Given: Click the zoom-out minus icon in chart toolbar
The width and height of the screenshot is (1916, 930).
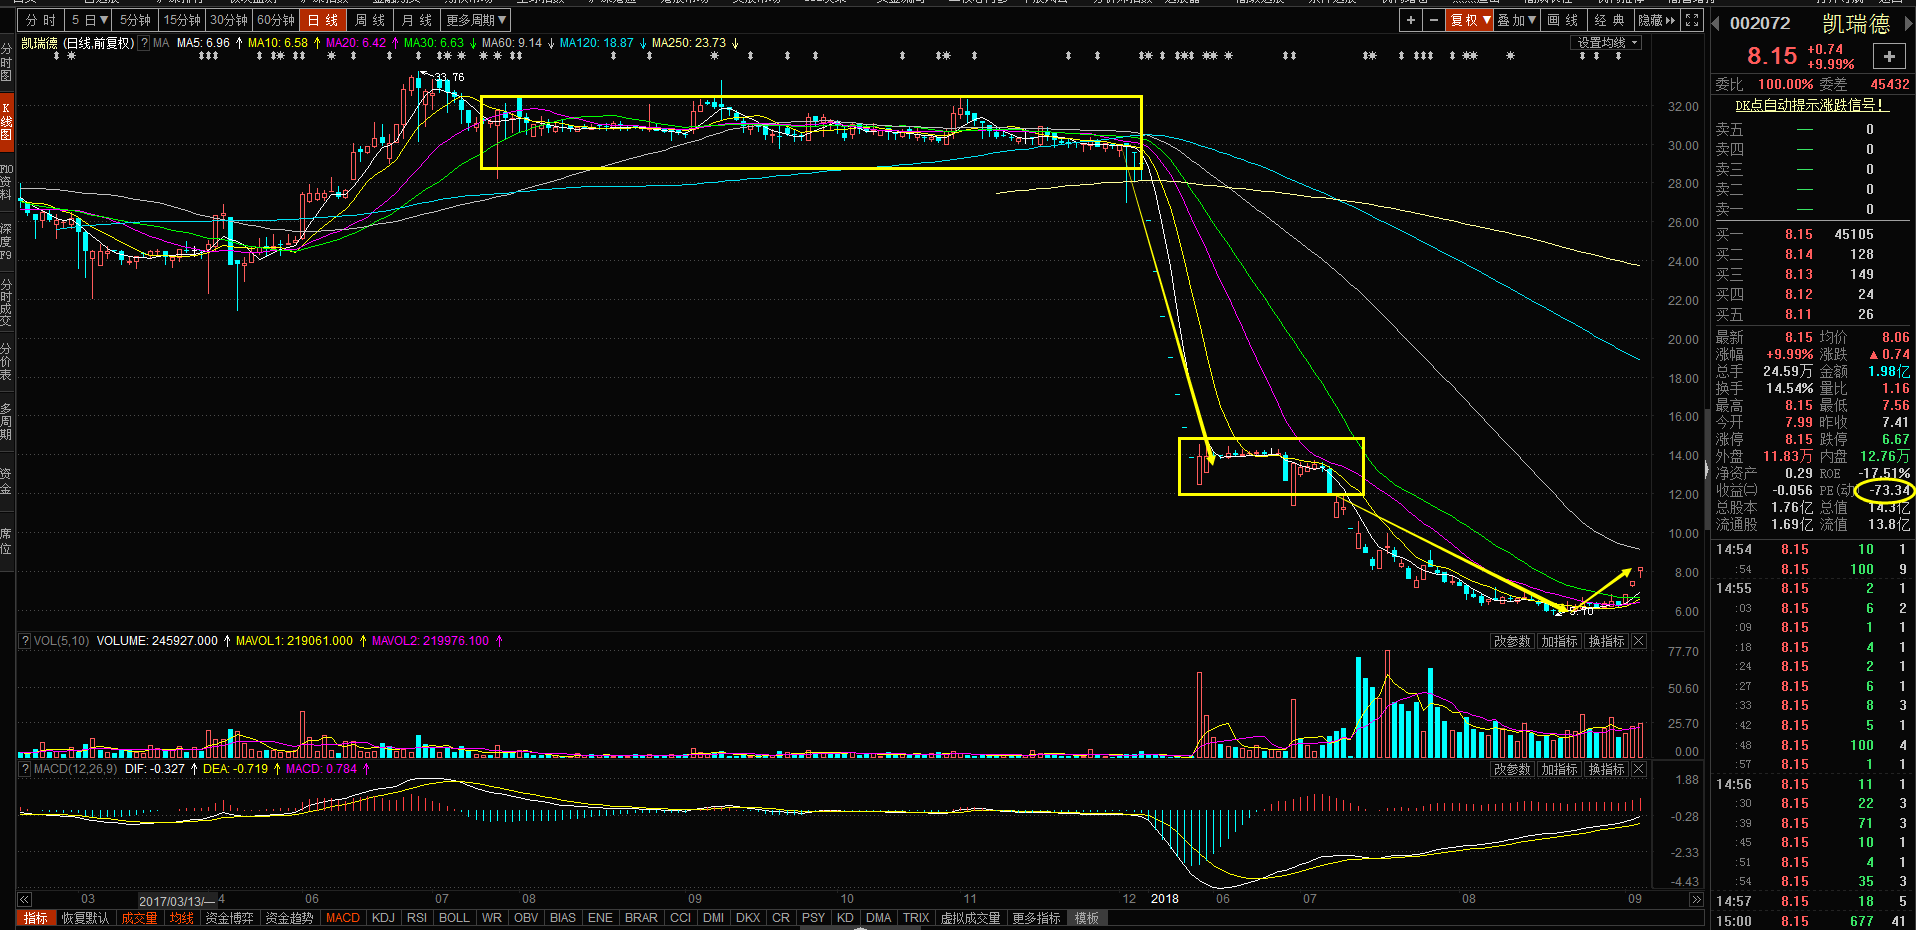Looking at the screenshot, I should pos(1434,20).
